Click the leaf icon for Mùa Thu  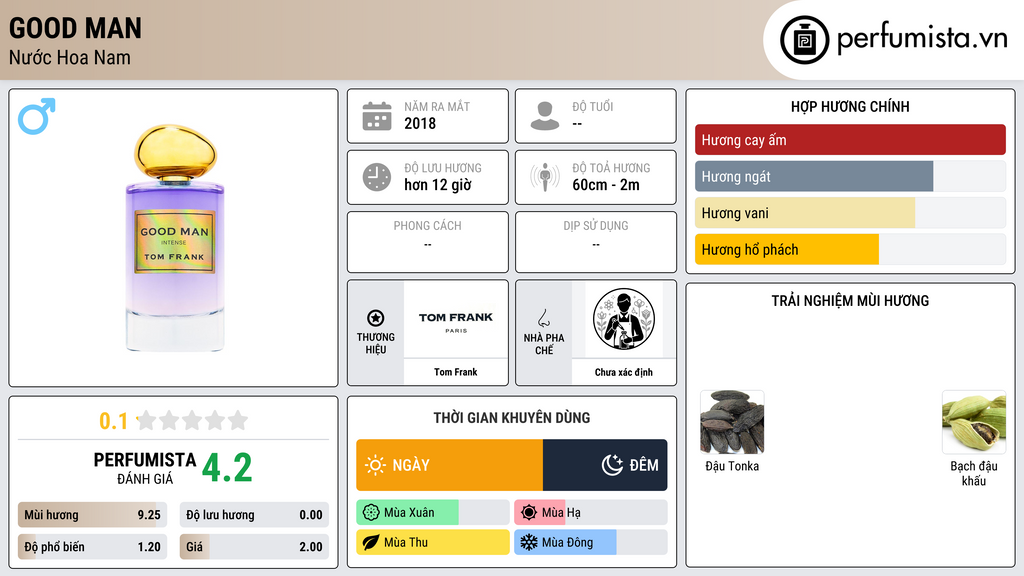click(x=371, y=542)
